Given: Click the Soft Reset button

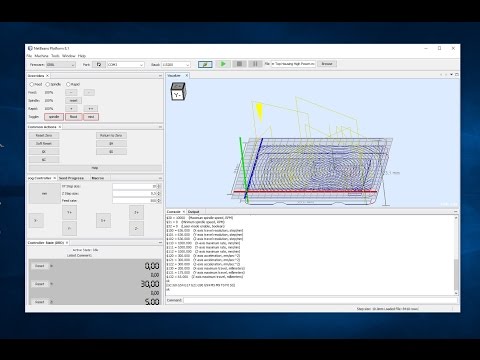Looking at the screenshot, I should [x=44, y=143].
